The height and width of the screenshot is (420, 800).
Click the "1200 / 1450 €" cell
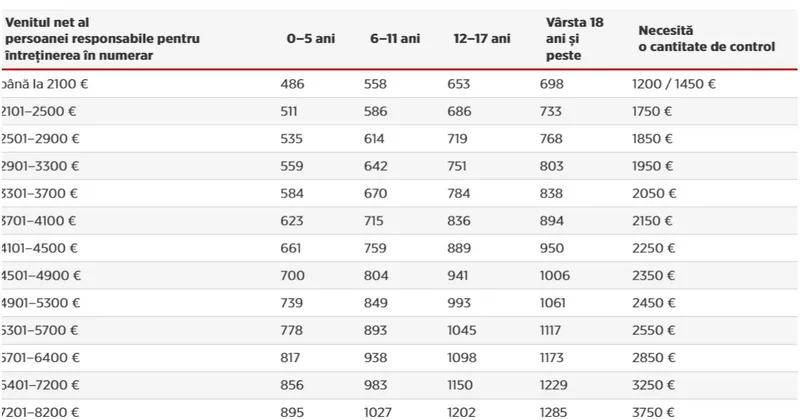pyautogui.click(x=674, y=85)
